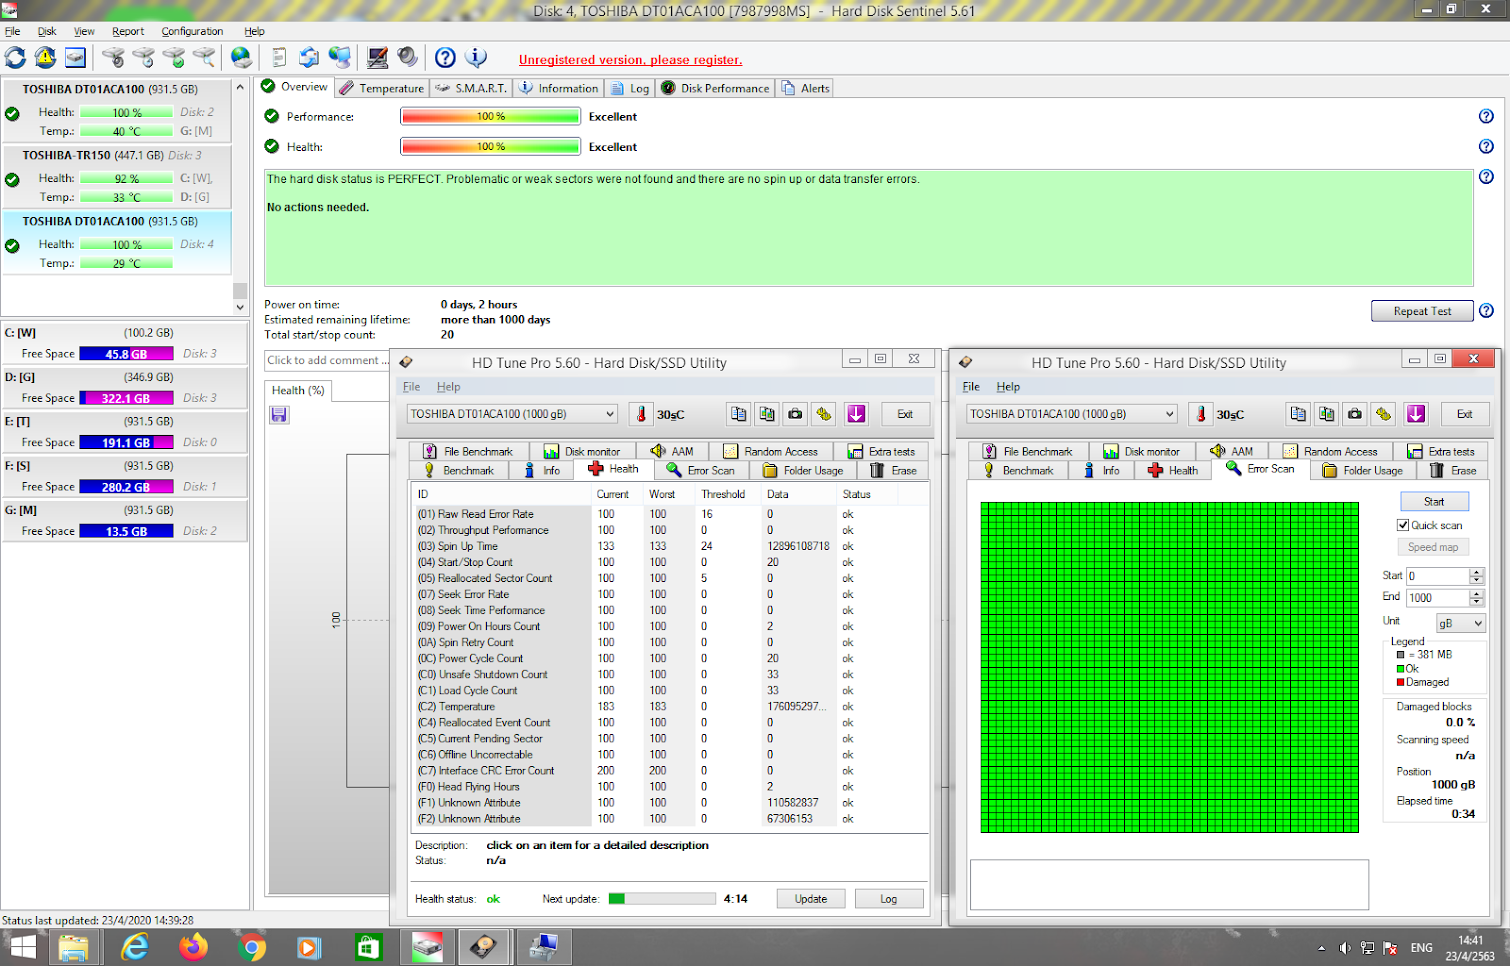Screen dimensions: 1510x966
Task: Click the next update progress bar
Action: (x=661, y=899)
